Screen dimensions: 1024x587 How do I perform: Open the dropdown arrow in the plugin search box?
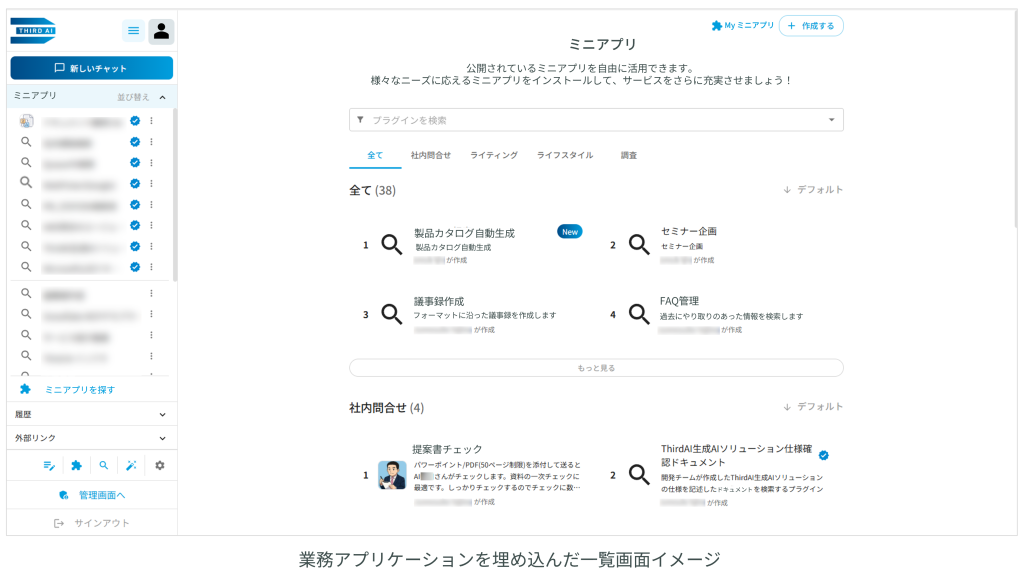(831, 120)
